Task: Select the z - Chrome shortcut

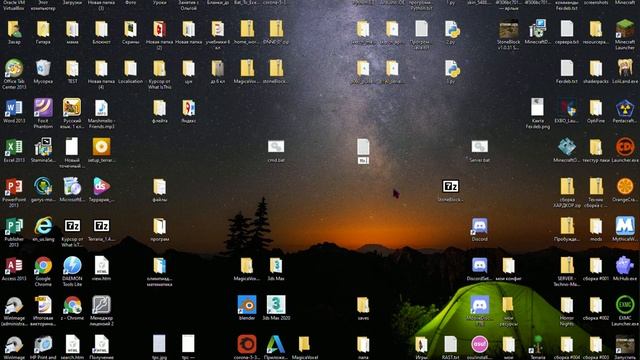Action: point(72,305)
